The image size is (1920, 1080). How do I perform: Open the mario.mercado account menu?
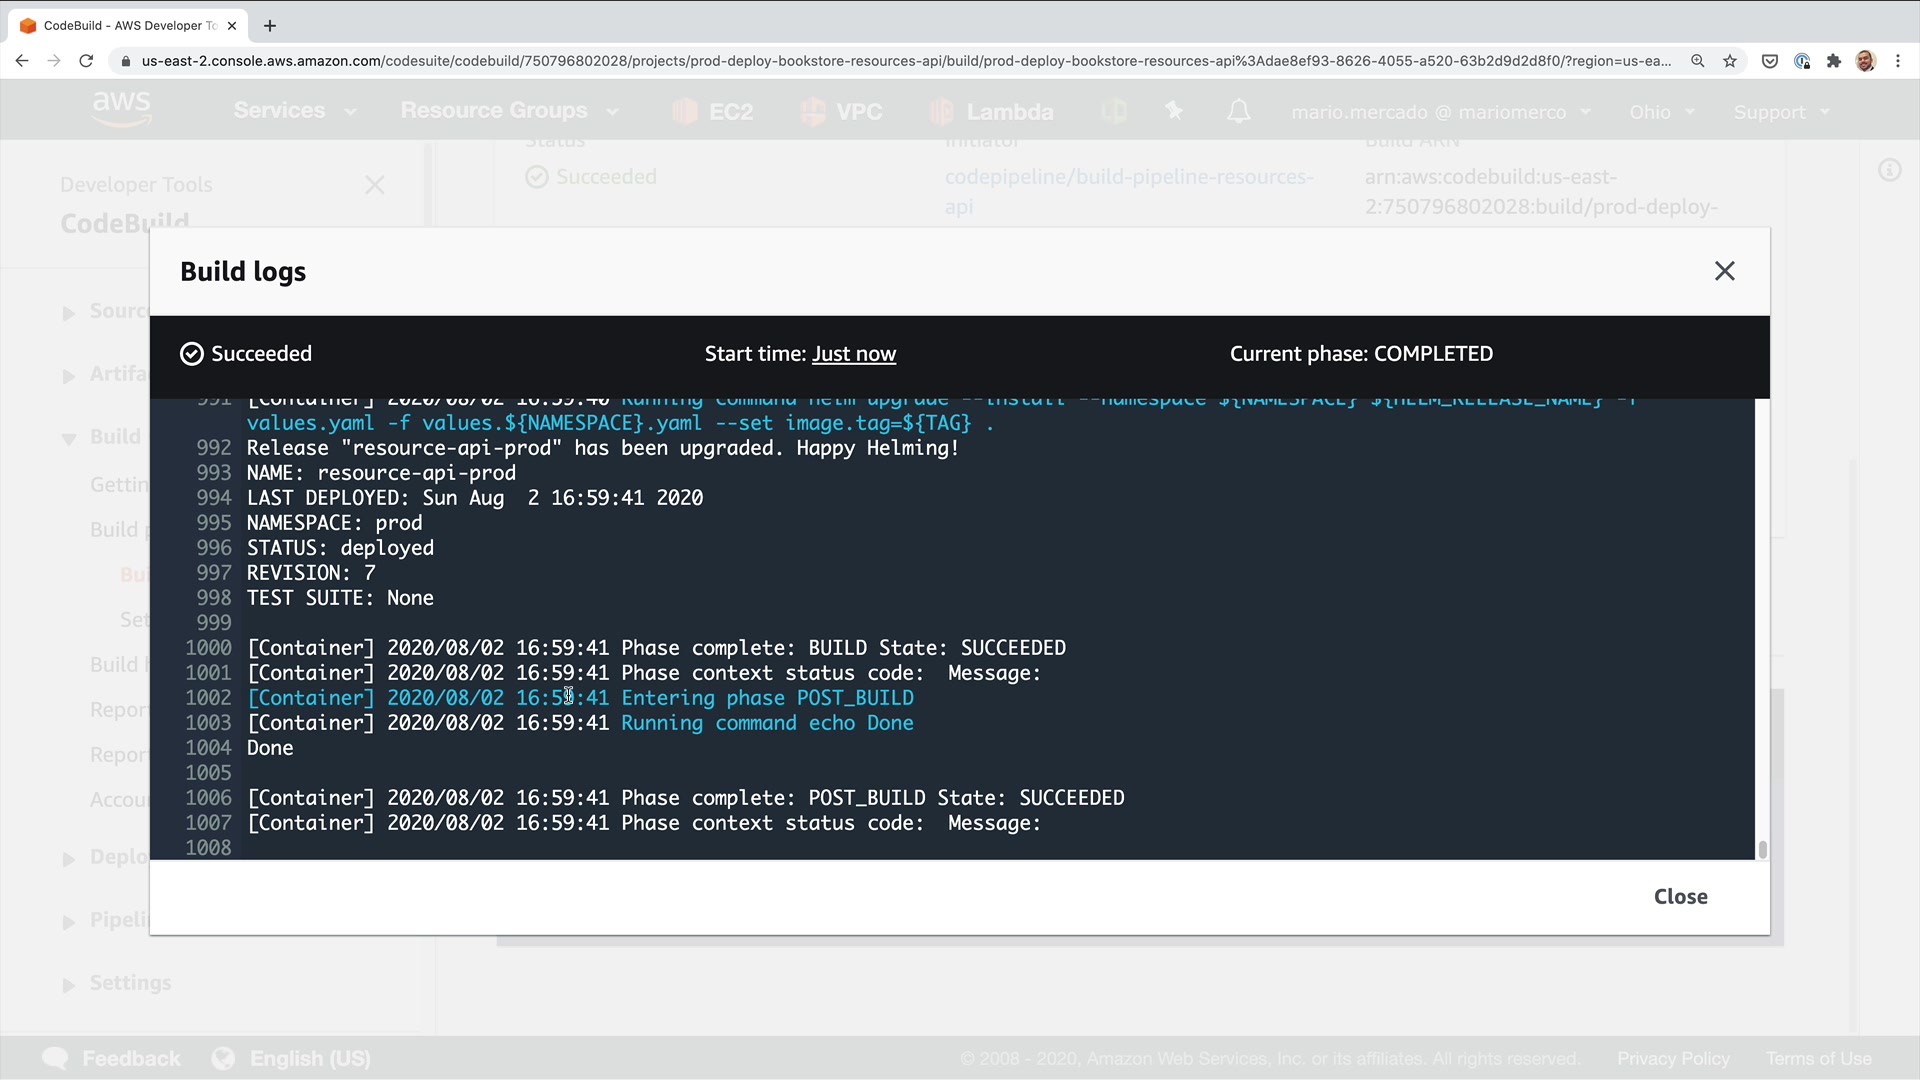click(1440, 112)
